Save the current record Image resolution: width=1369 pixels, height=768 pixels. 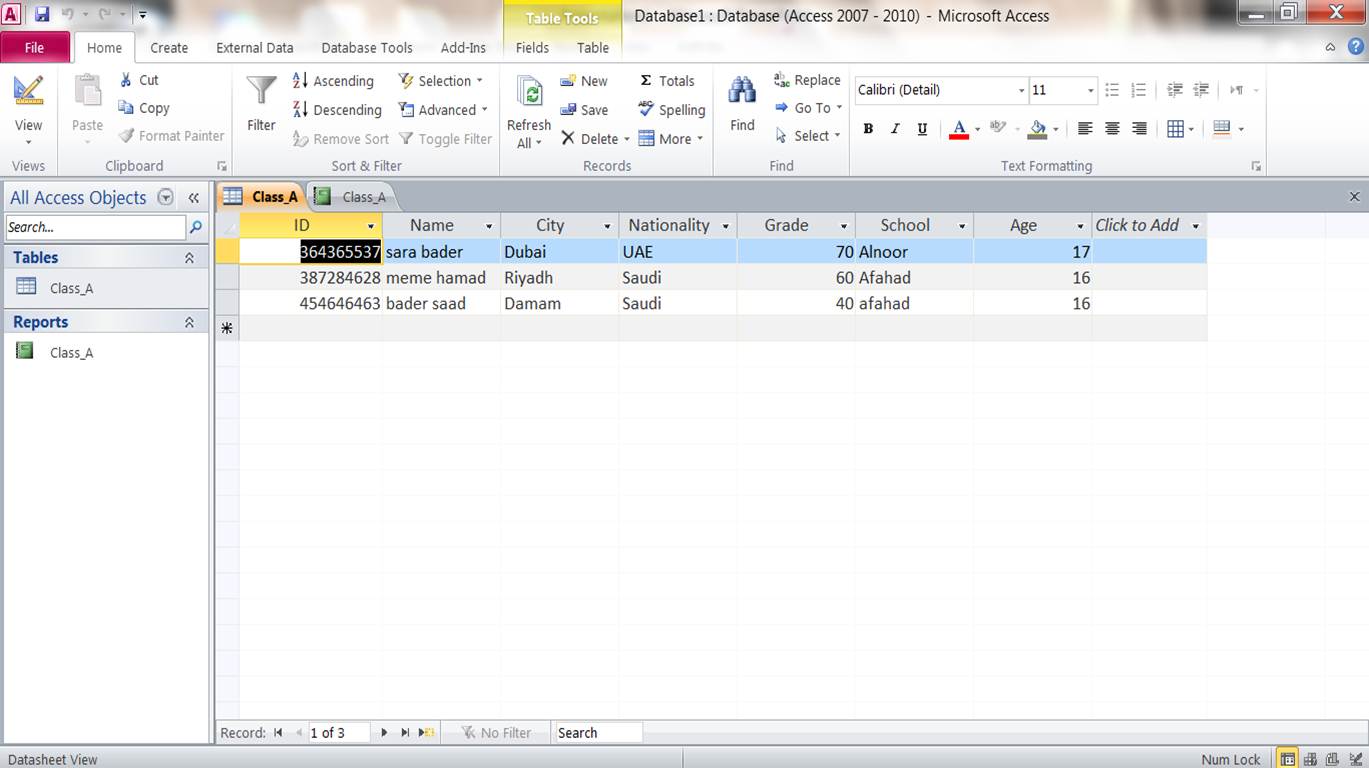tap(584, 110)
